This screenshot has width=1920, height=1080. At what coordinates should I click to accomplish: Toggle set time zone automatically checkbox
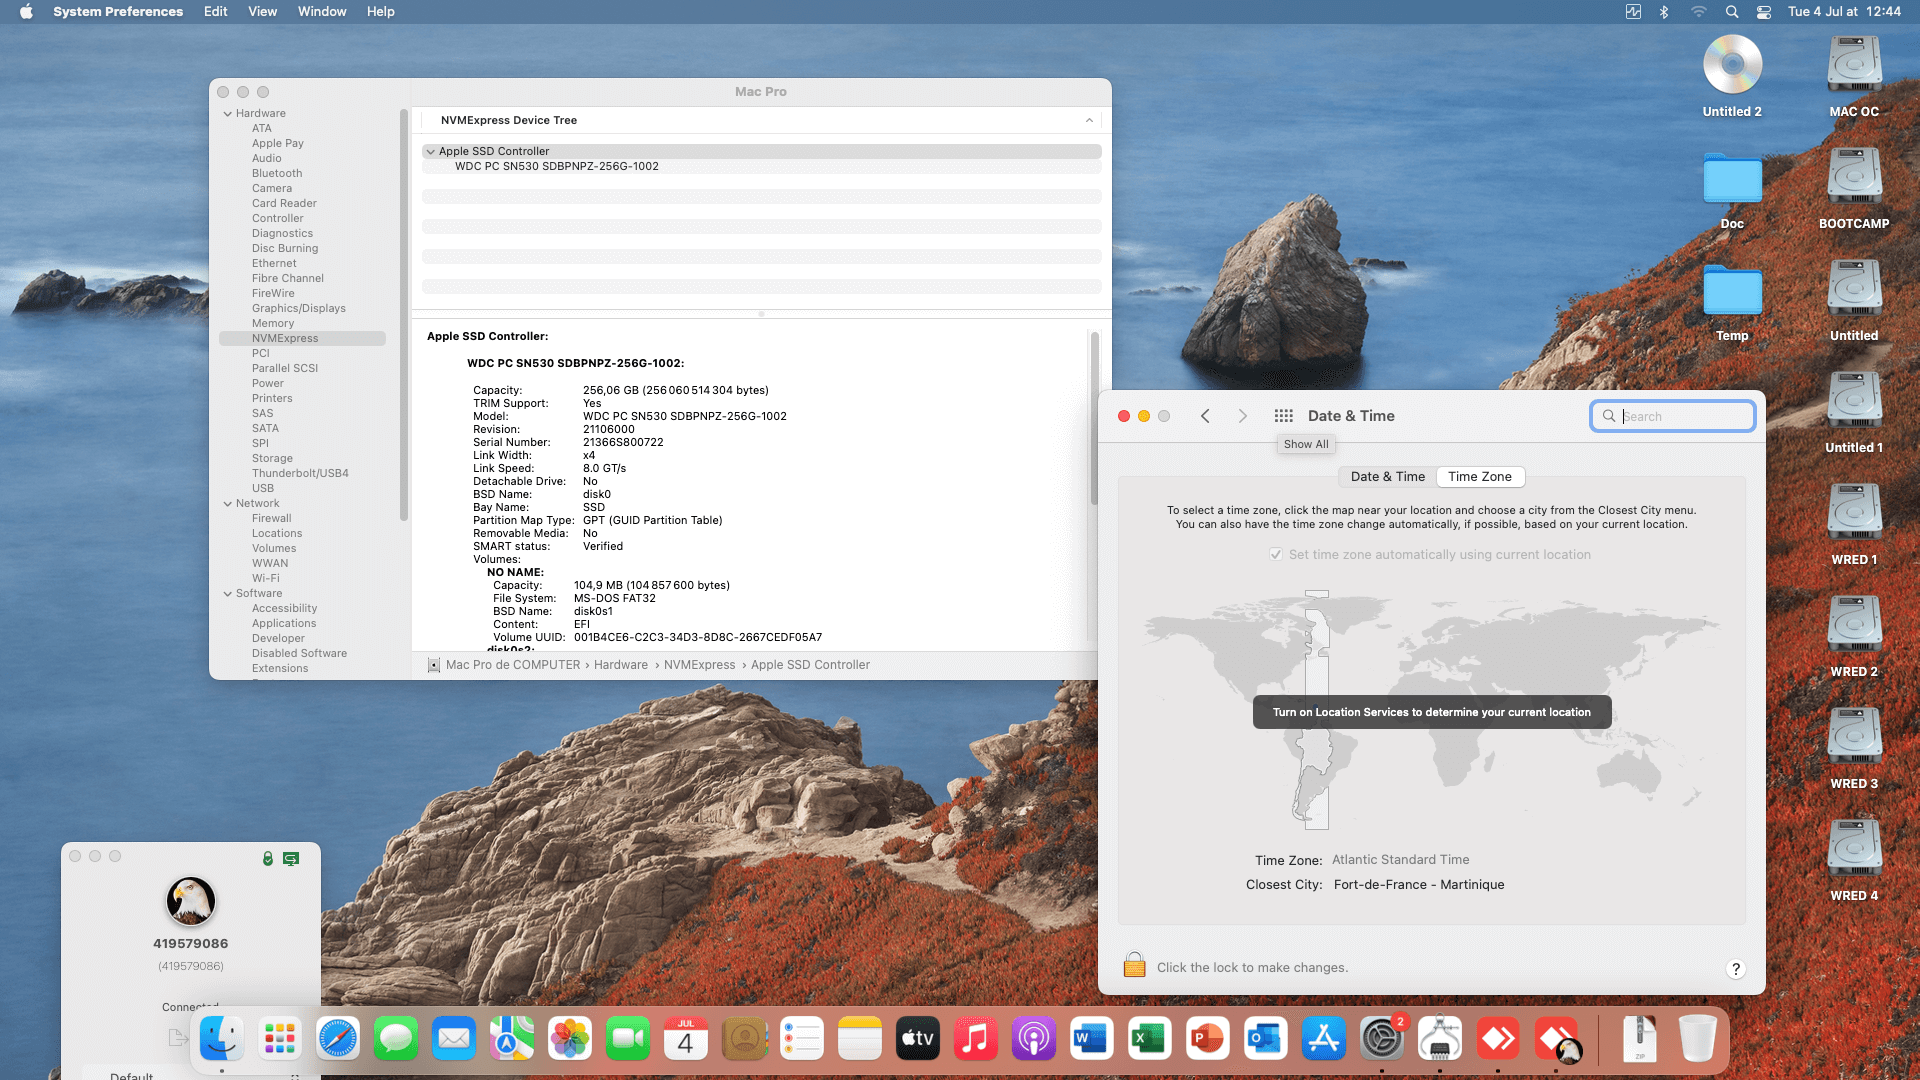click(x=1276, y=554)
